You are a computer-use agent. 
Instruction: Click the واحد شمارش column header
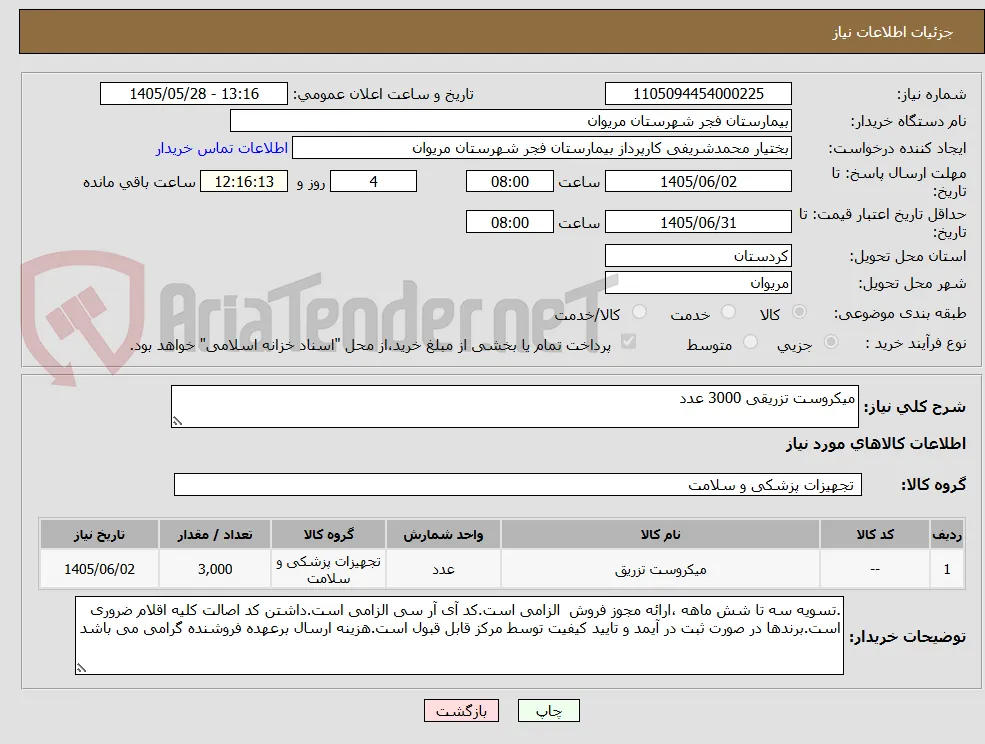444,534
